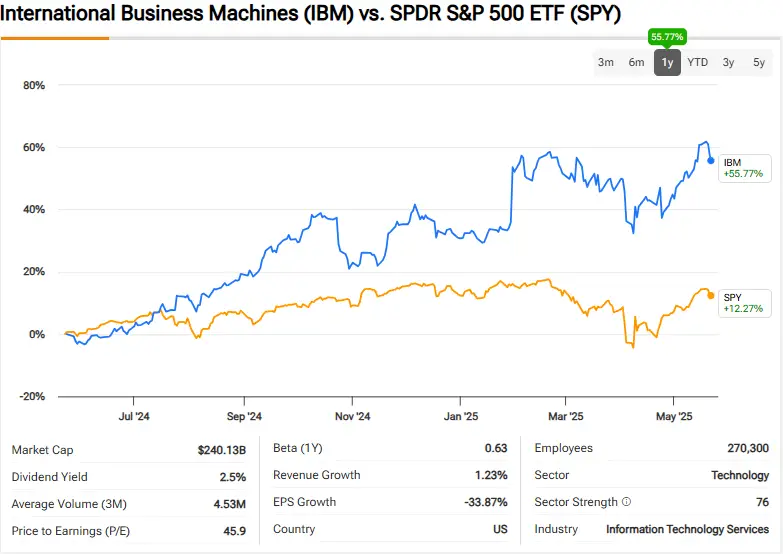Screen dimensions: 783x554
Task: Click the EPS Growth -33.87% value
Action: 486,502
